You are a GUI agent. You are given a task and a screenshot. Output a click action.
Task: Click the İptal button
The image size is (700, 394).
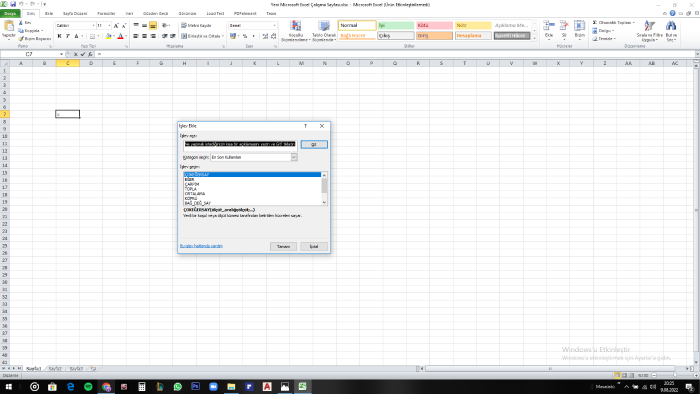click(x=314, y=246)
